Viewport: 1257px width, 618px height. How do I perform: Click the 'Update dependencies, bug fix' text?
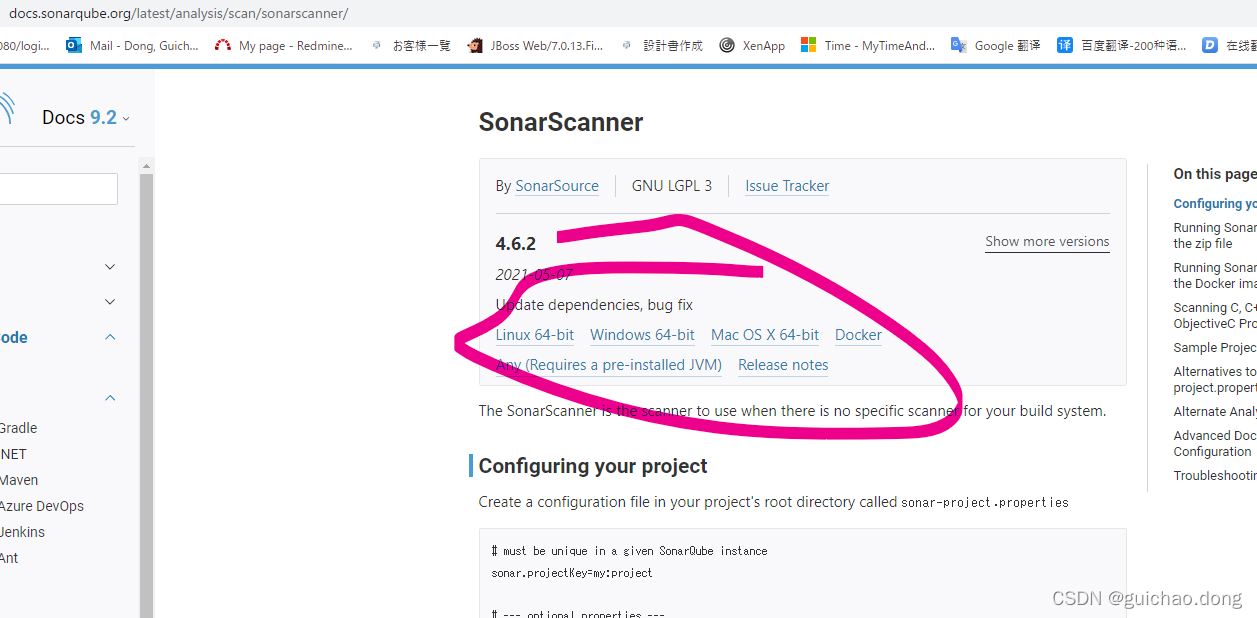[594, 305]
